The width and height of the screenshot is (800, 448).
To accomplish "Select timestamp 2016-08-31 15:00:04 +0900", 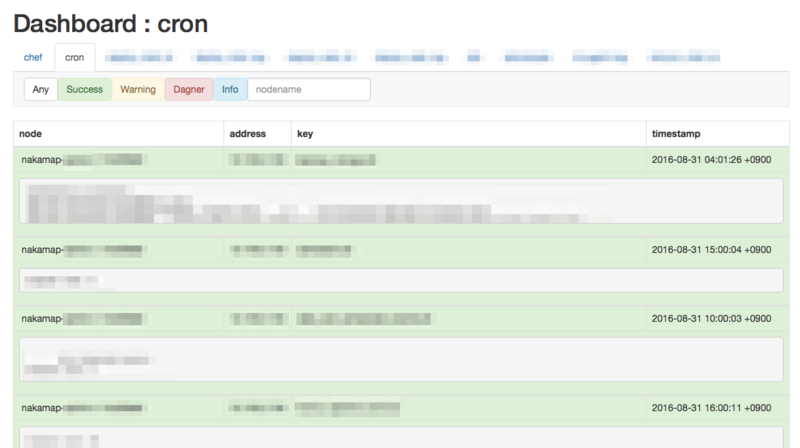I will click(711, 250).
